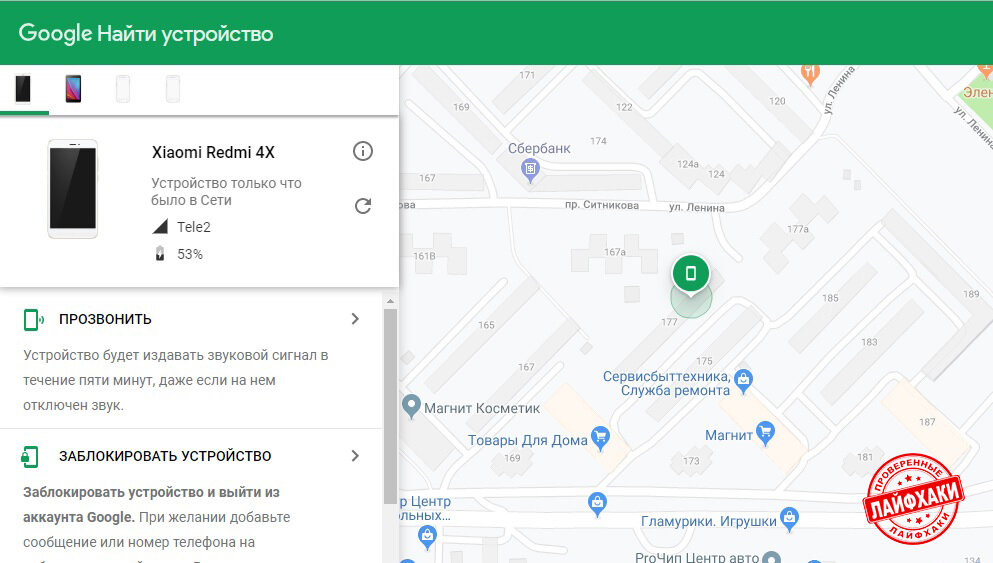This screenshot has width=993, height=563.
Task: Switch to the second colorful phone device tab
Action: point(73,89)
